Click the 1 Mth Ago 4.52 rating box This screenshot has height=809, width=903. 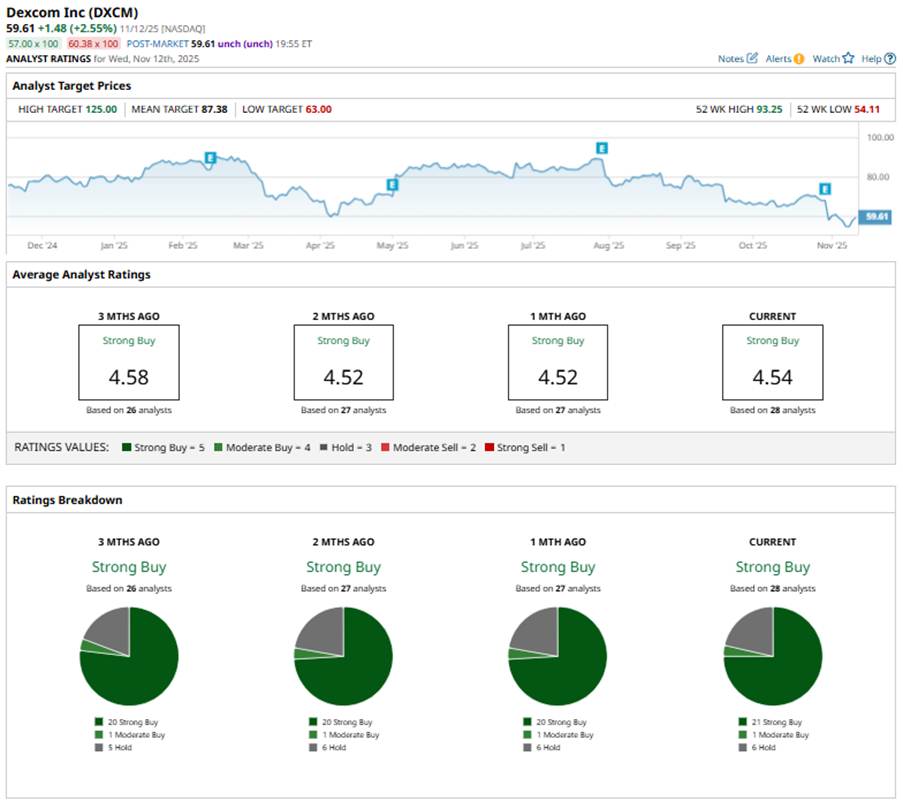(558, 361)
